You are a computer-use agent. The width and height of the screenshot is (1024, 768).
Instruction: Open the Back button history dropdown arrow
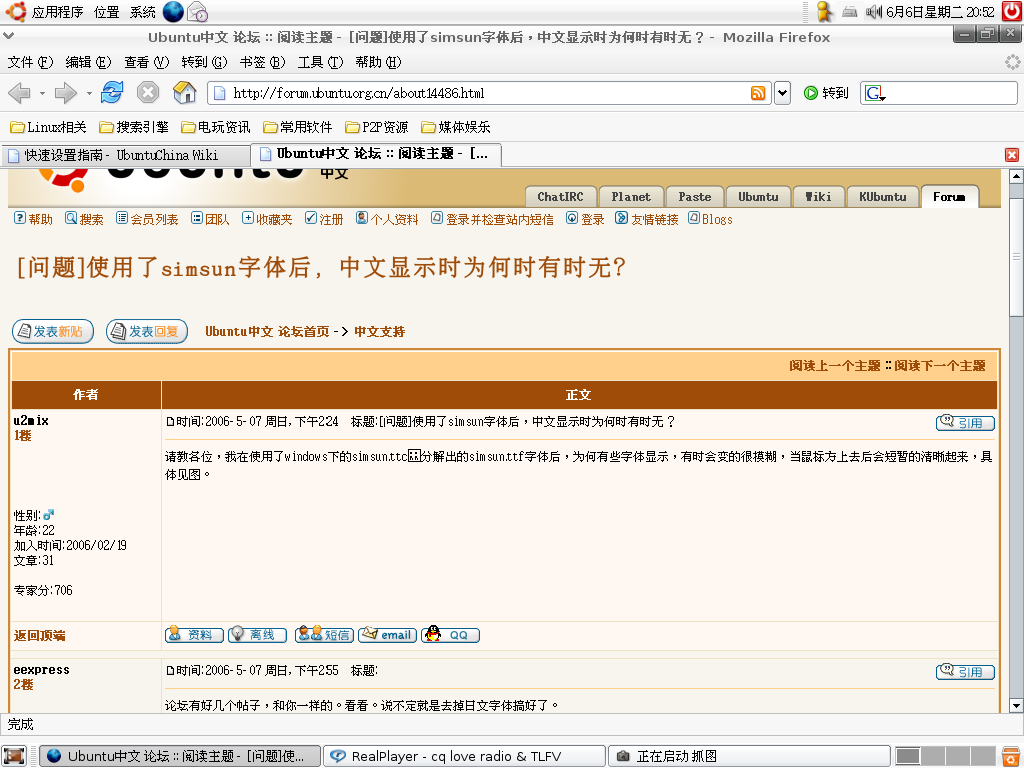click(42, 93)
